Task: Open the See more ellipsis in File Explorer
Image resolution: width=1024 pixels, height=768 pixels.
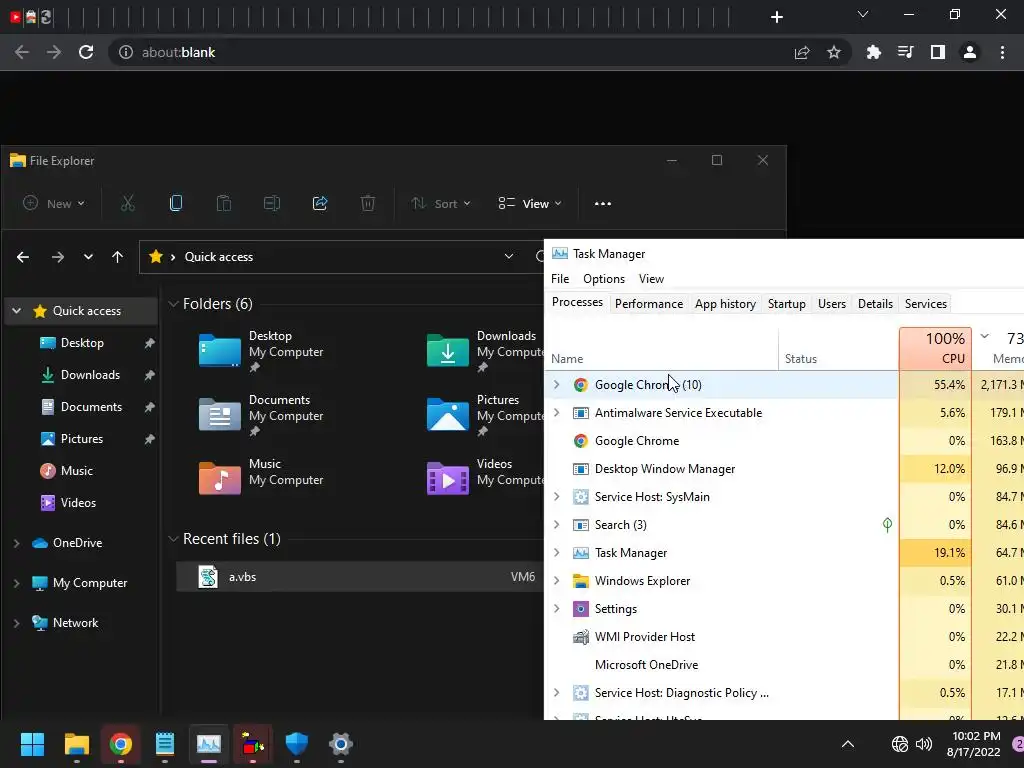Action: tap(603, 204)
